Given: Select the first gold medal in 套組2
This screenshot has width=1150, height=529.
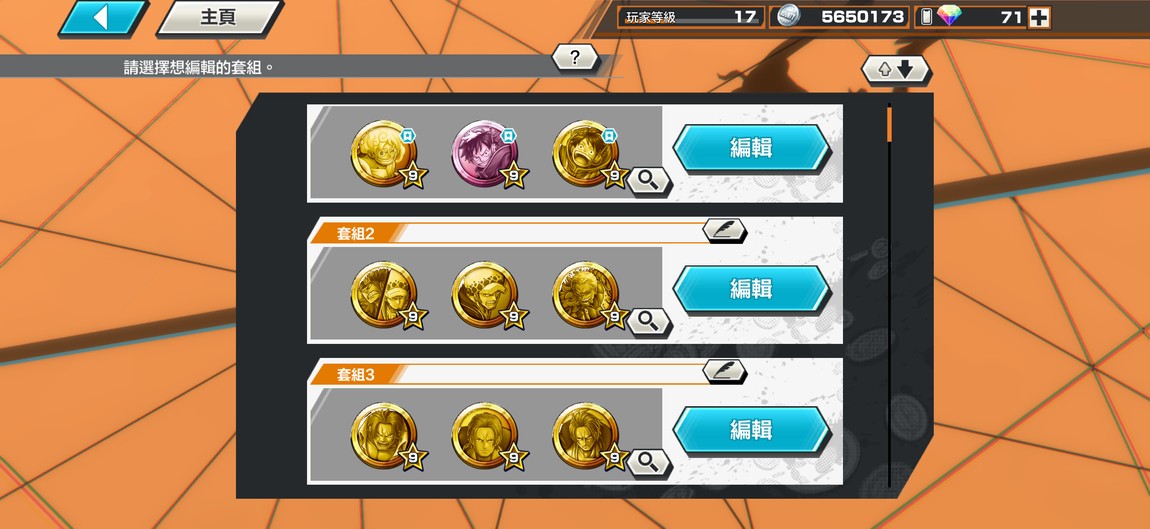Looking at the screenshot, I should tap(384, 294).
